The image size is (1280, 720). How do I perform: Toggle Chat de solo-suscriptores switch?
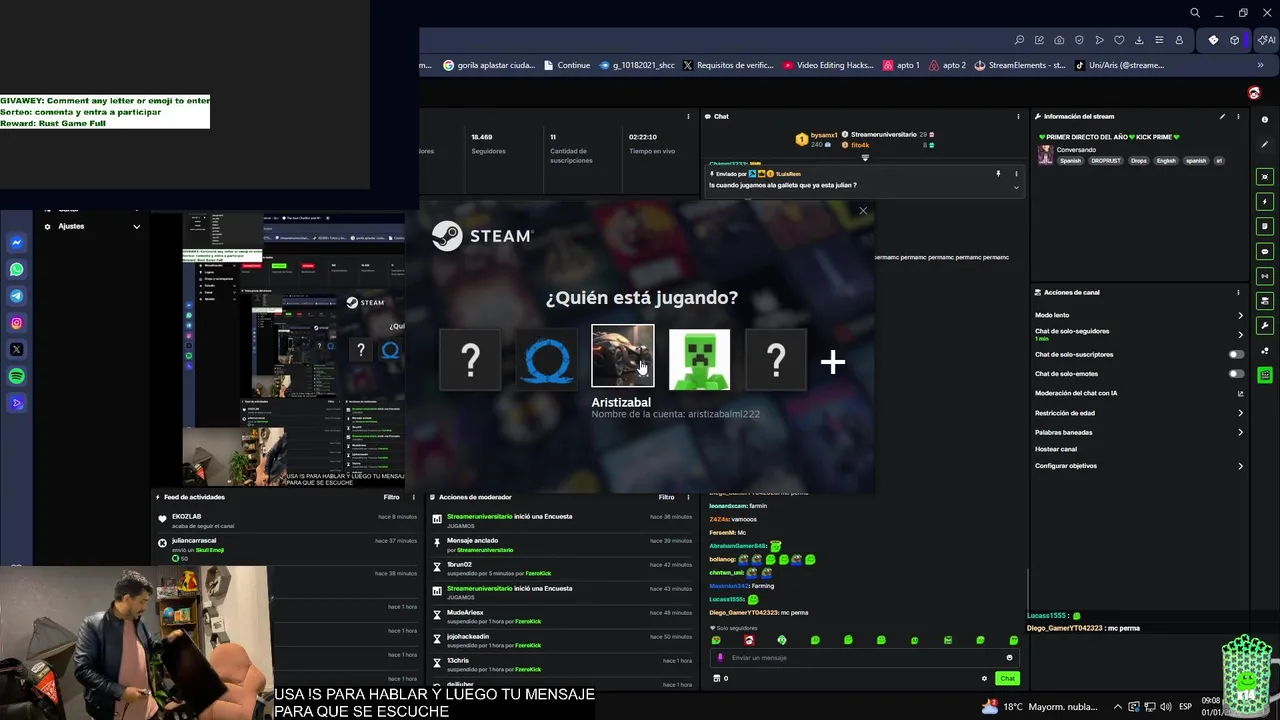click(1237, 354)
